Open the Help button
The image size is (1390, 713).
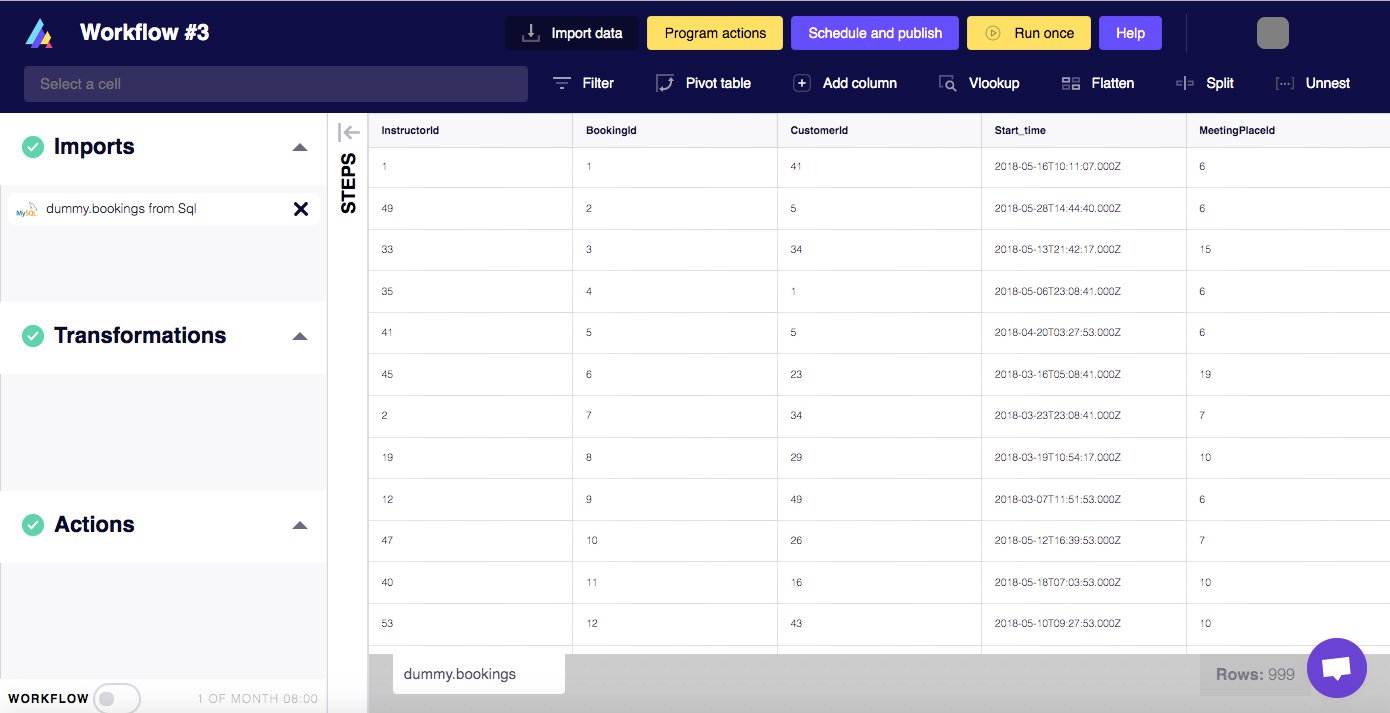point(1130,33)
